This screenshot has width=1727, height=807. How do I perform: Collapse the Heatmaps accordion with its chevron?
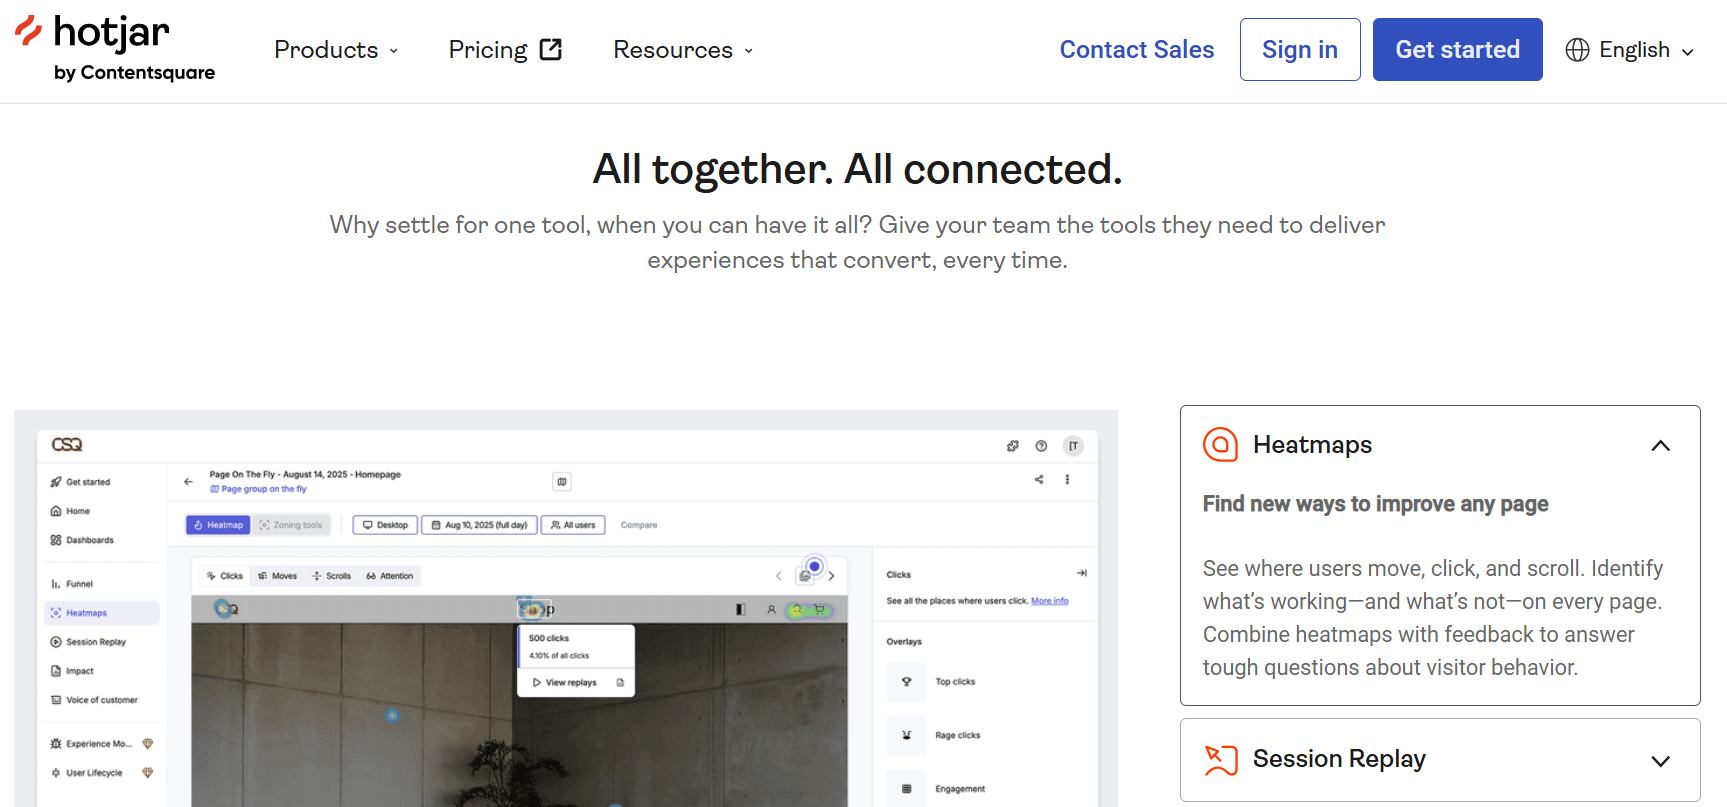point(1660,445)
